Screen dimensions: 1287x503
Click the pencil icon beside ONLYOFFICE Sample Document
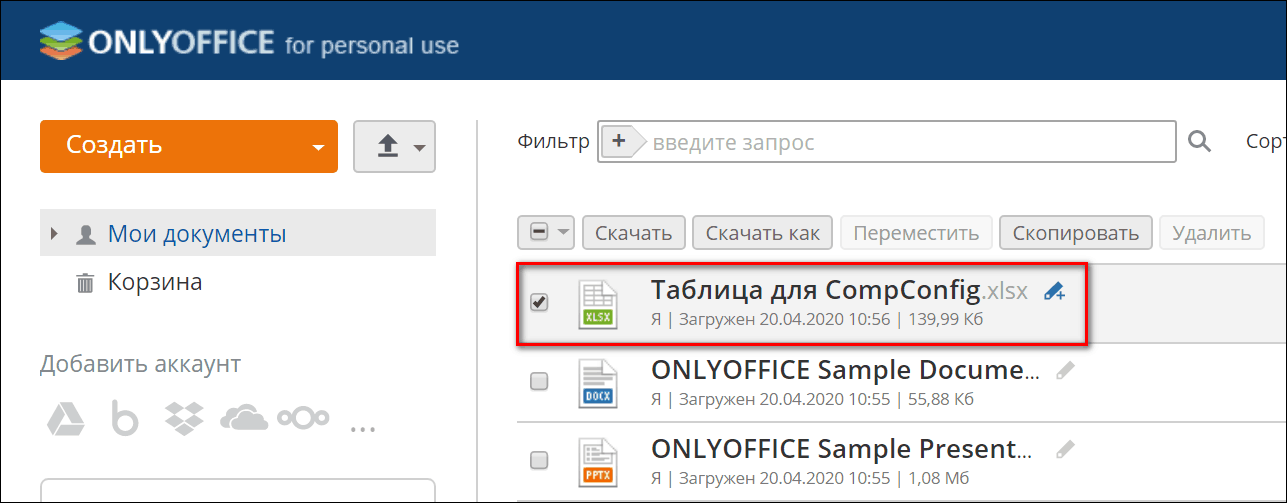[x=1066, y=370]
